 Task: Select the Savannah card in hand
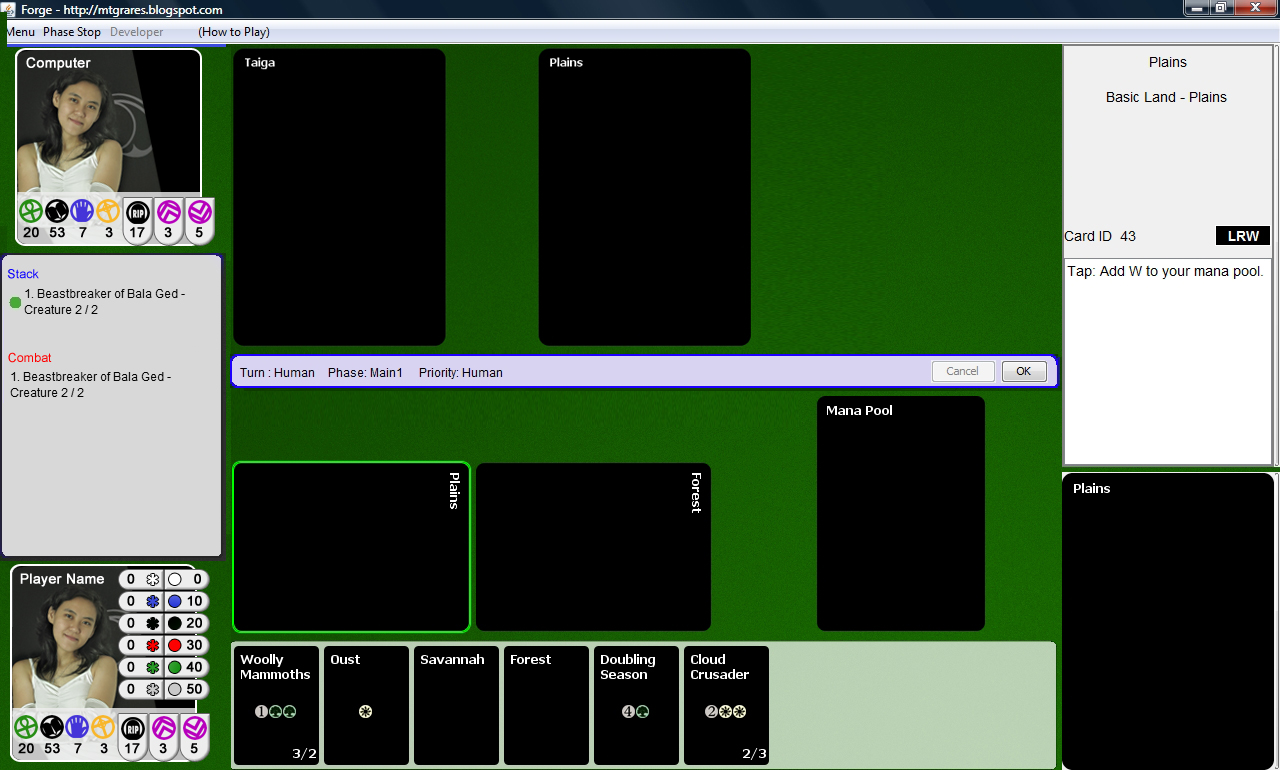click(x=456, y=705)
